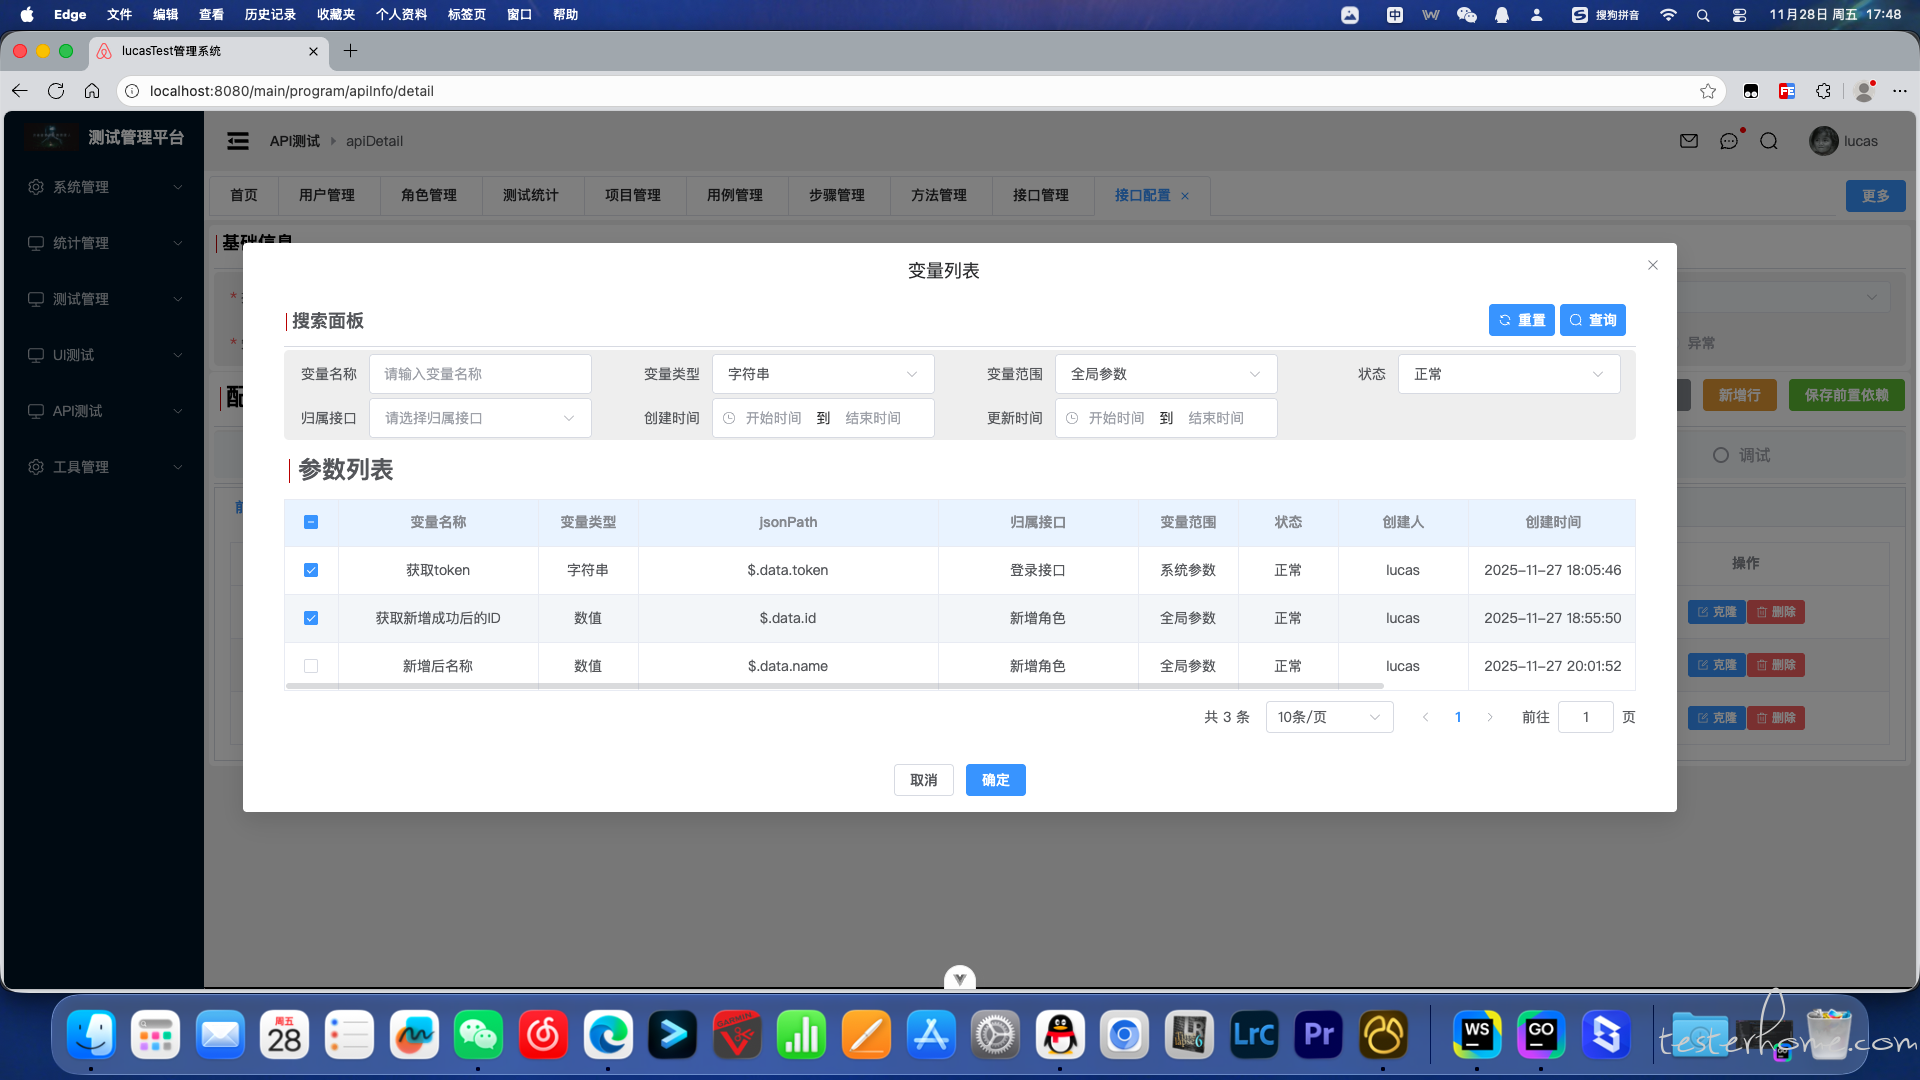Open the 10条/页 page size dropdown

1329,717
